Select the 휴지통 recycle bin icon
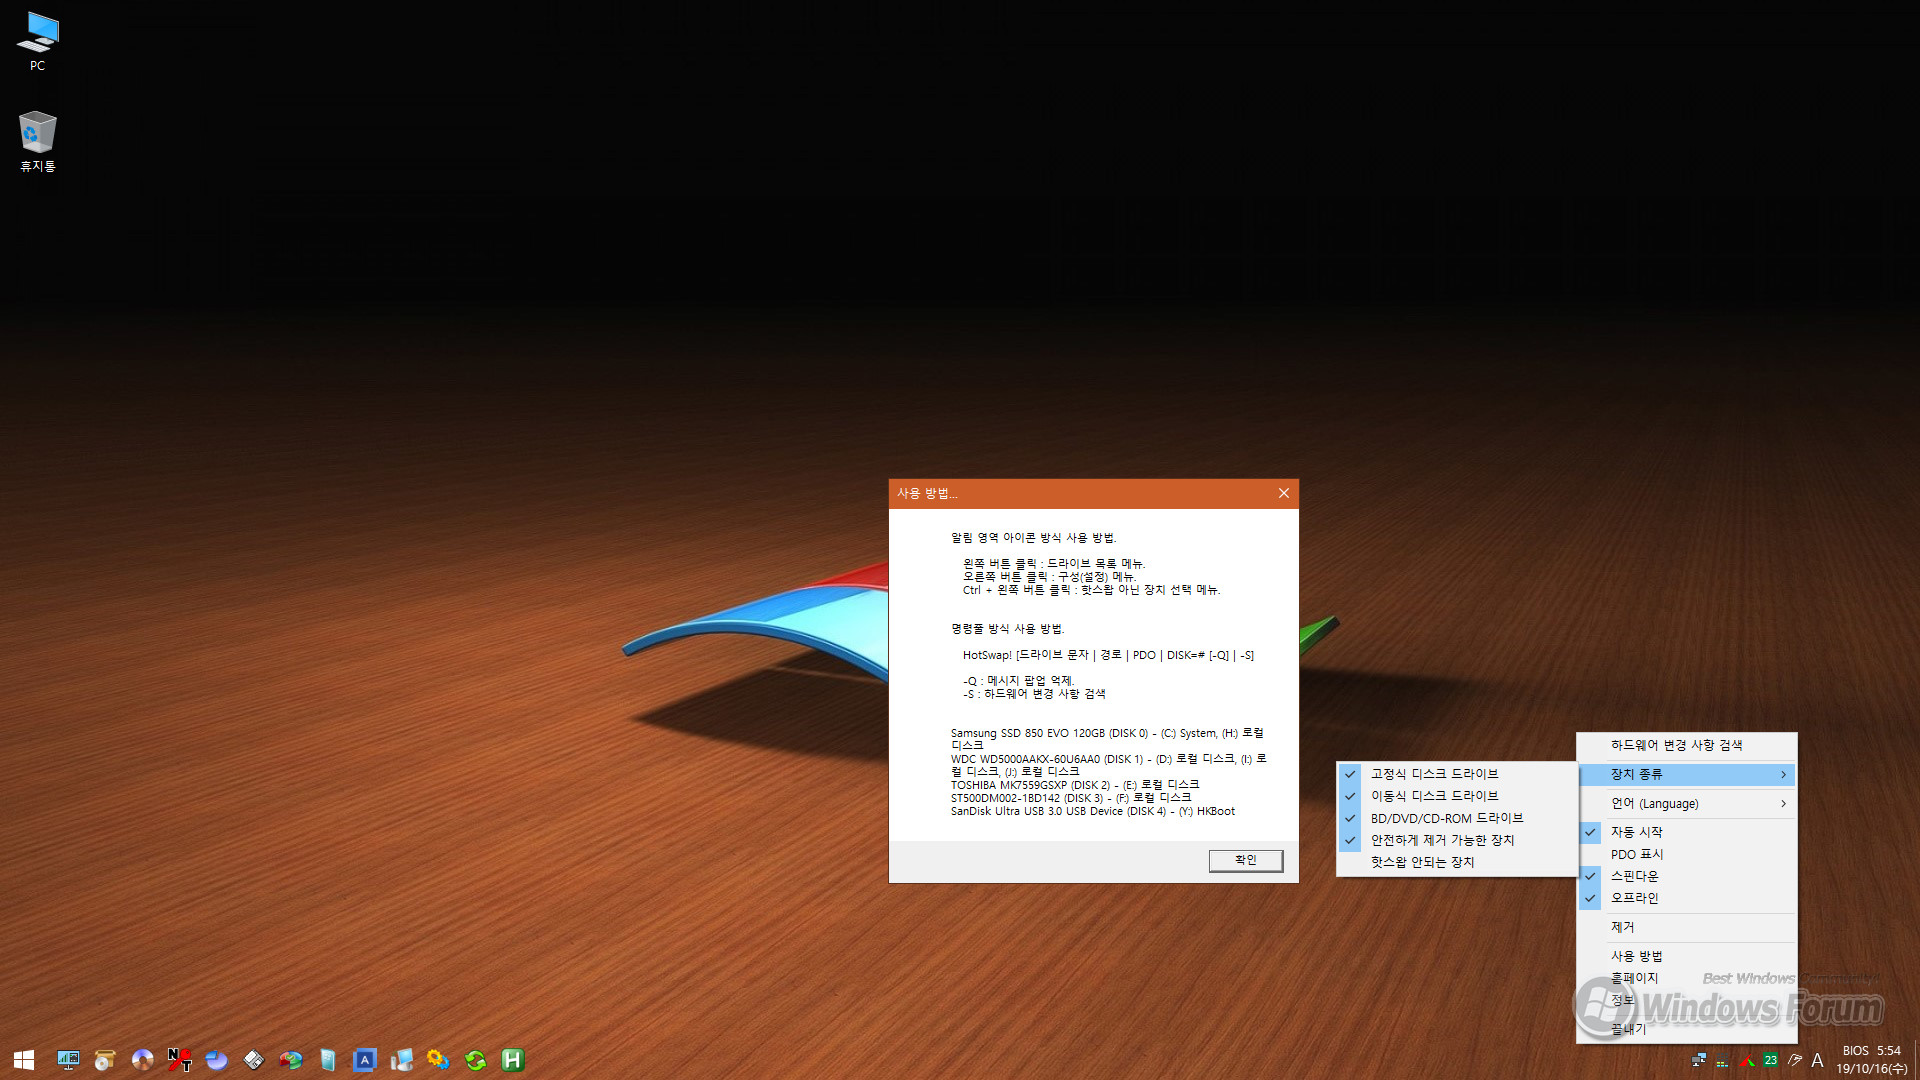 pyautogui.click(x=38, y=141)
